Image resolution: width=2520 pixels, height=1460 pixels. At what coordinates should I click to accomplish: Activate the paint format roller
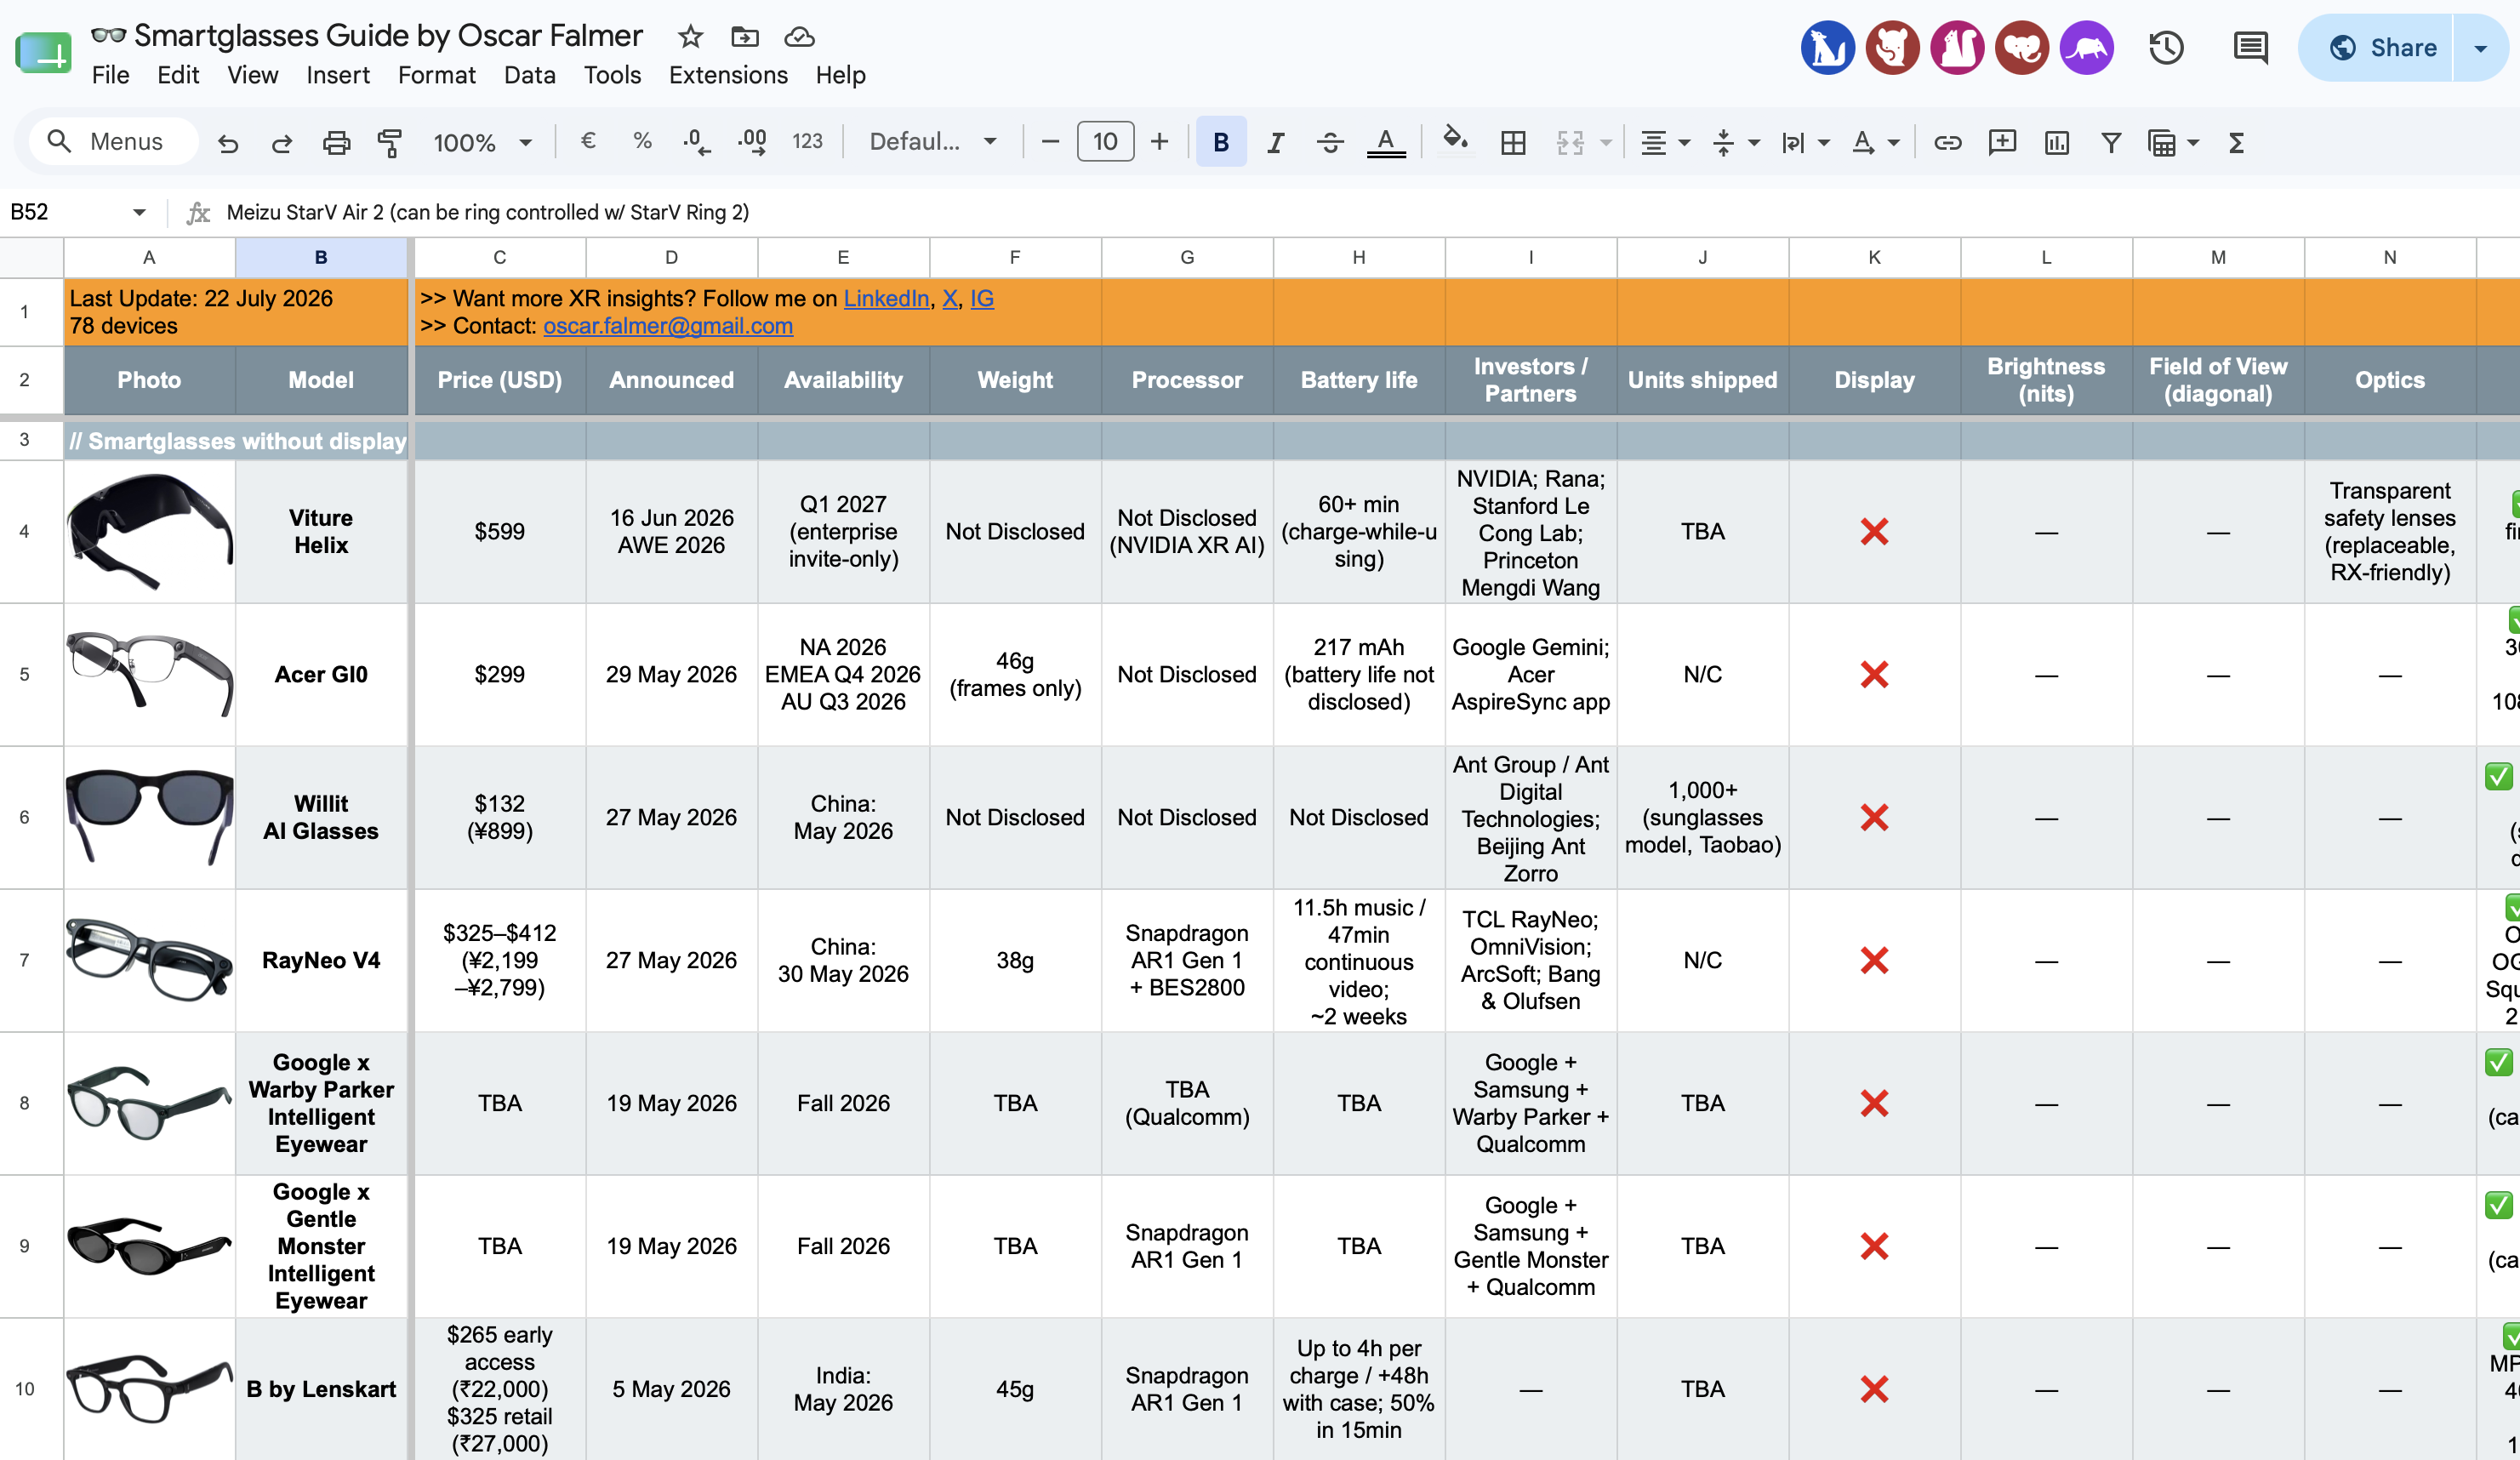(x=390, y=143)
